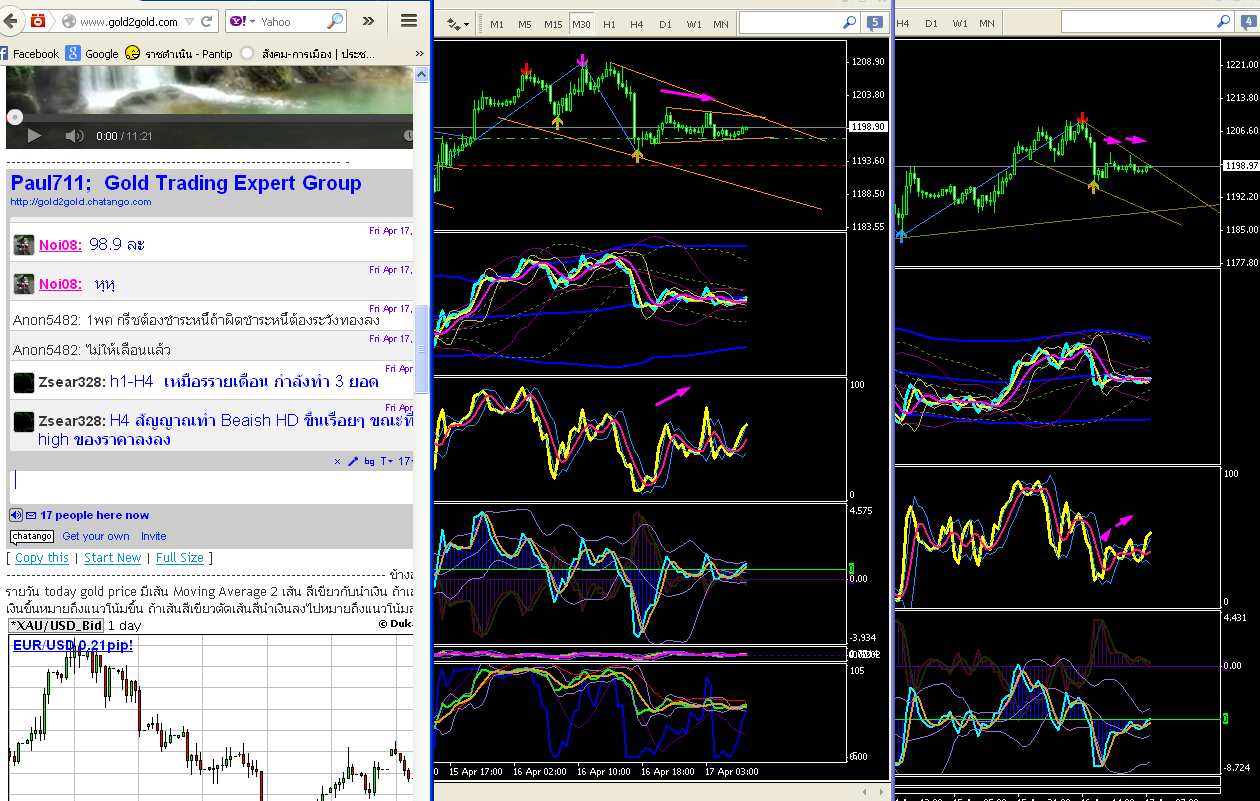Viewport: 1260px width, 801px height.
Task: Click the chat scrollbar thumb
Action: click(x=421, y=349)
